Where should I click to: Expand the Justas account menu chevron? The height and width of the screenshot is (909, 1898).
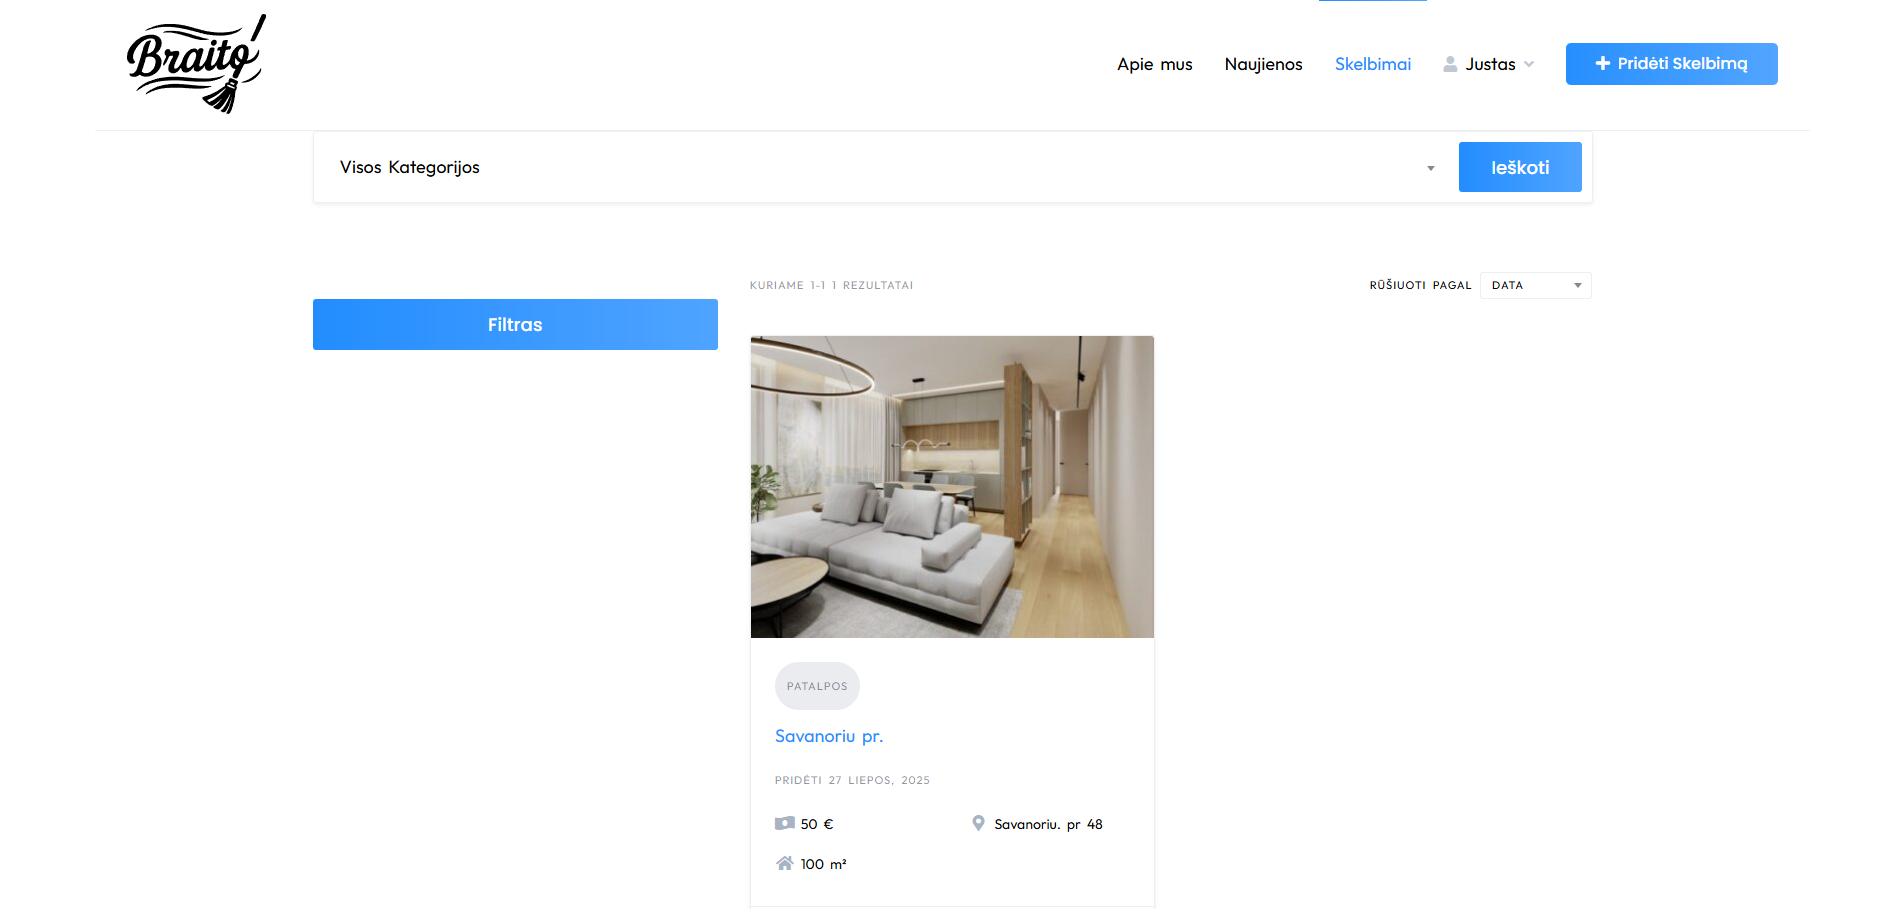pyautogui.click(x=1529, y=64)
